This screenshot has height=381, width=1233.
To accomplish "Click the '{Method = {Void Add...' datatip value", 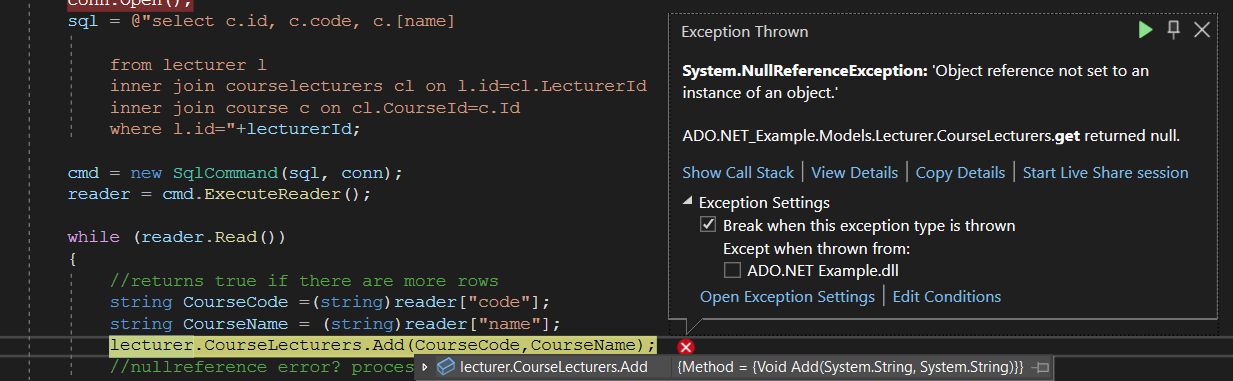I will (851, 367).
